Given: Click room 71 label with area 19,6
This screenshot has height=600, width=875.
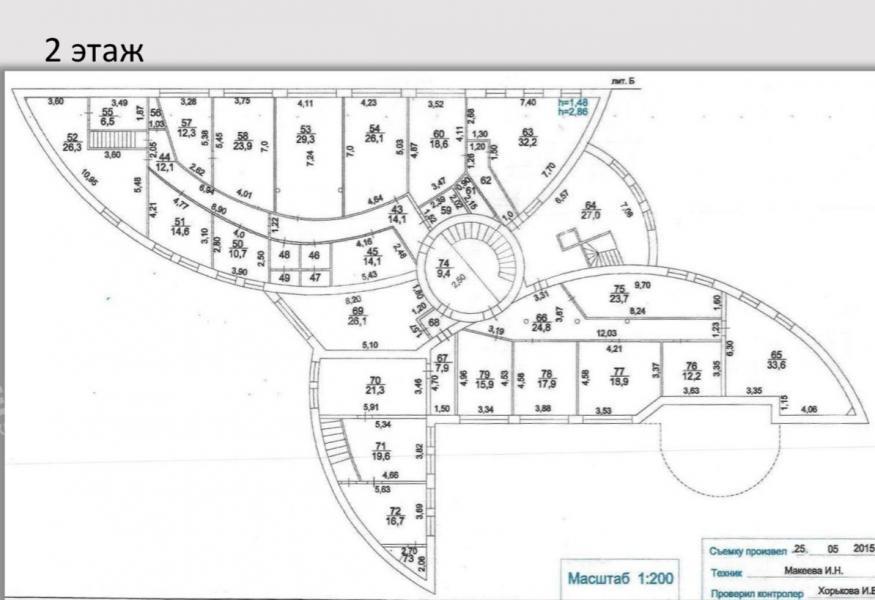Looking at the screenshot, I should pyautogui.click(x=380, y=450).
